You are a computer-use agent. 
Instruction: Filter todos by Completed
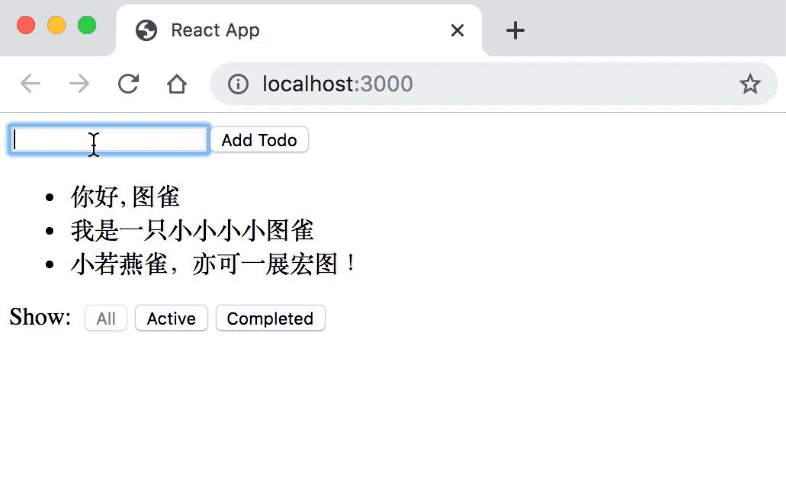[x=270, y=318]
